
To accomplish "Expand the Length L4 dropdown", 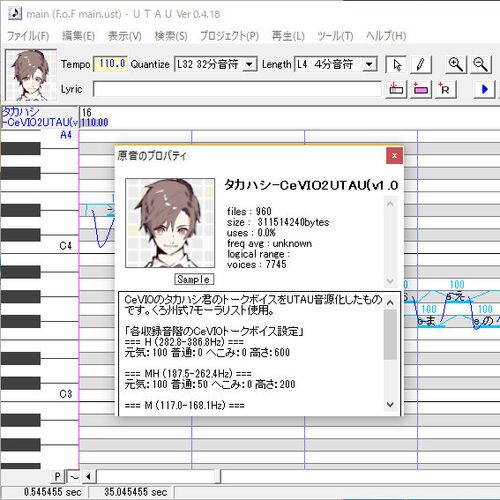I will (x=369, y=64).
